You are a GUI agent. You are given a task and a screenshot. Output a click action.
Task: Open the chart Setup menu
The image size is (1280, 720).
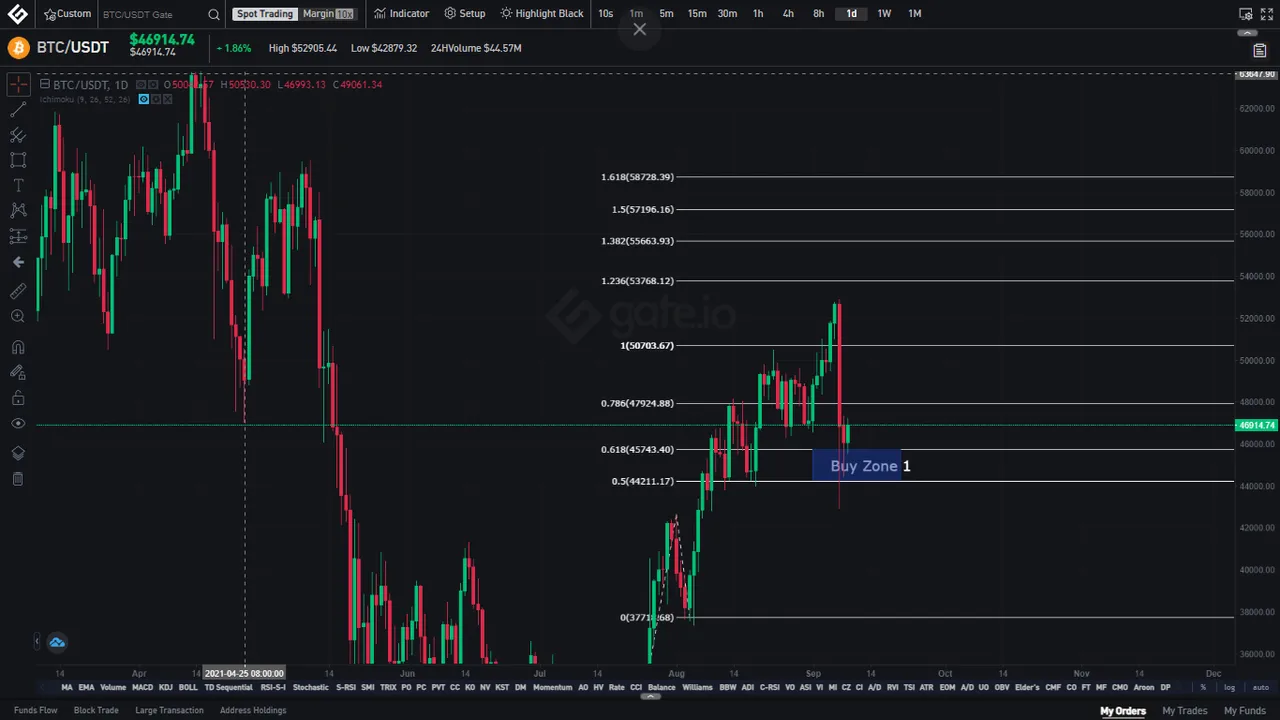point(465,14)
